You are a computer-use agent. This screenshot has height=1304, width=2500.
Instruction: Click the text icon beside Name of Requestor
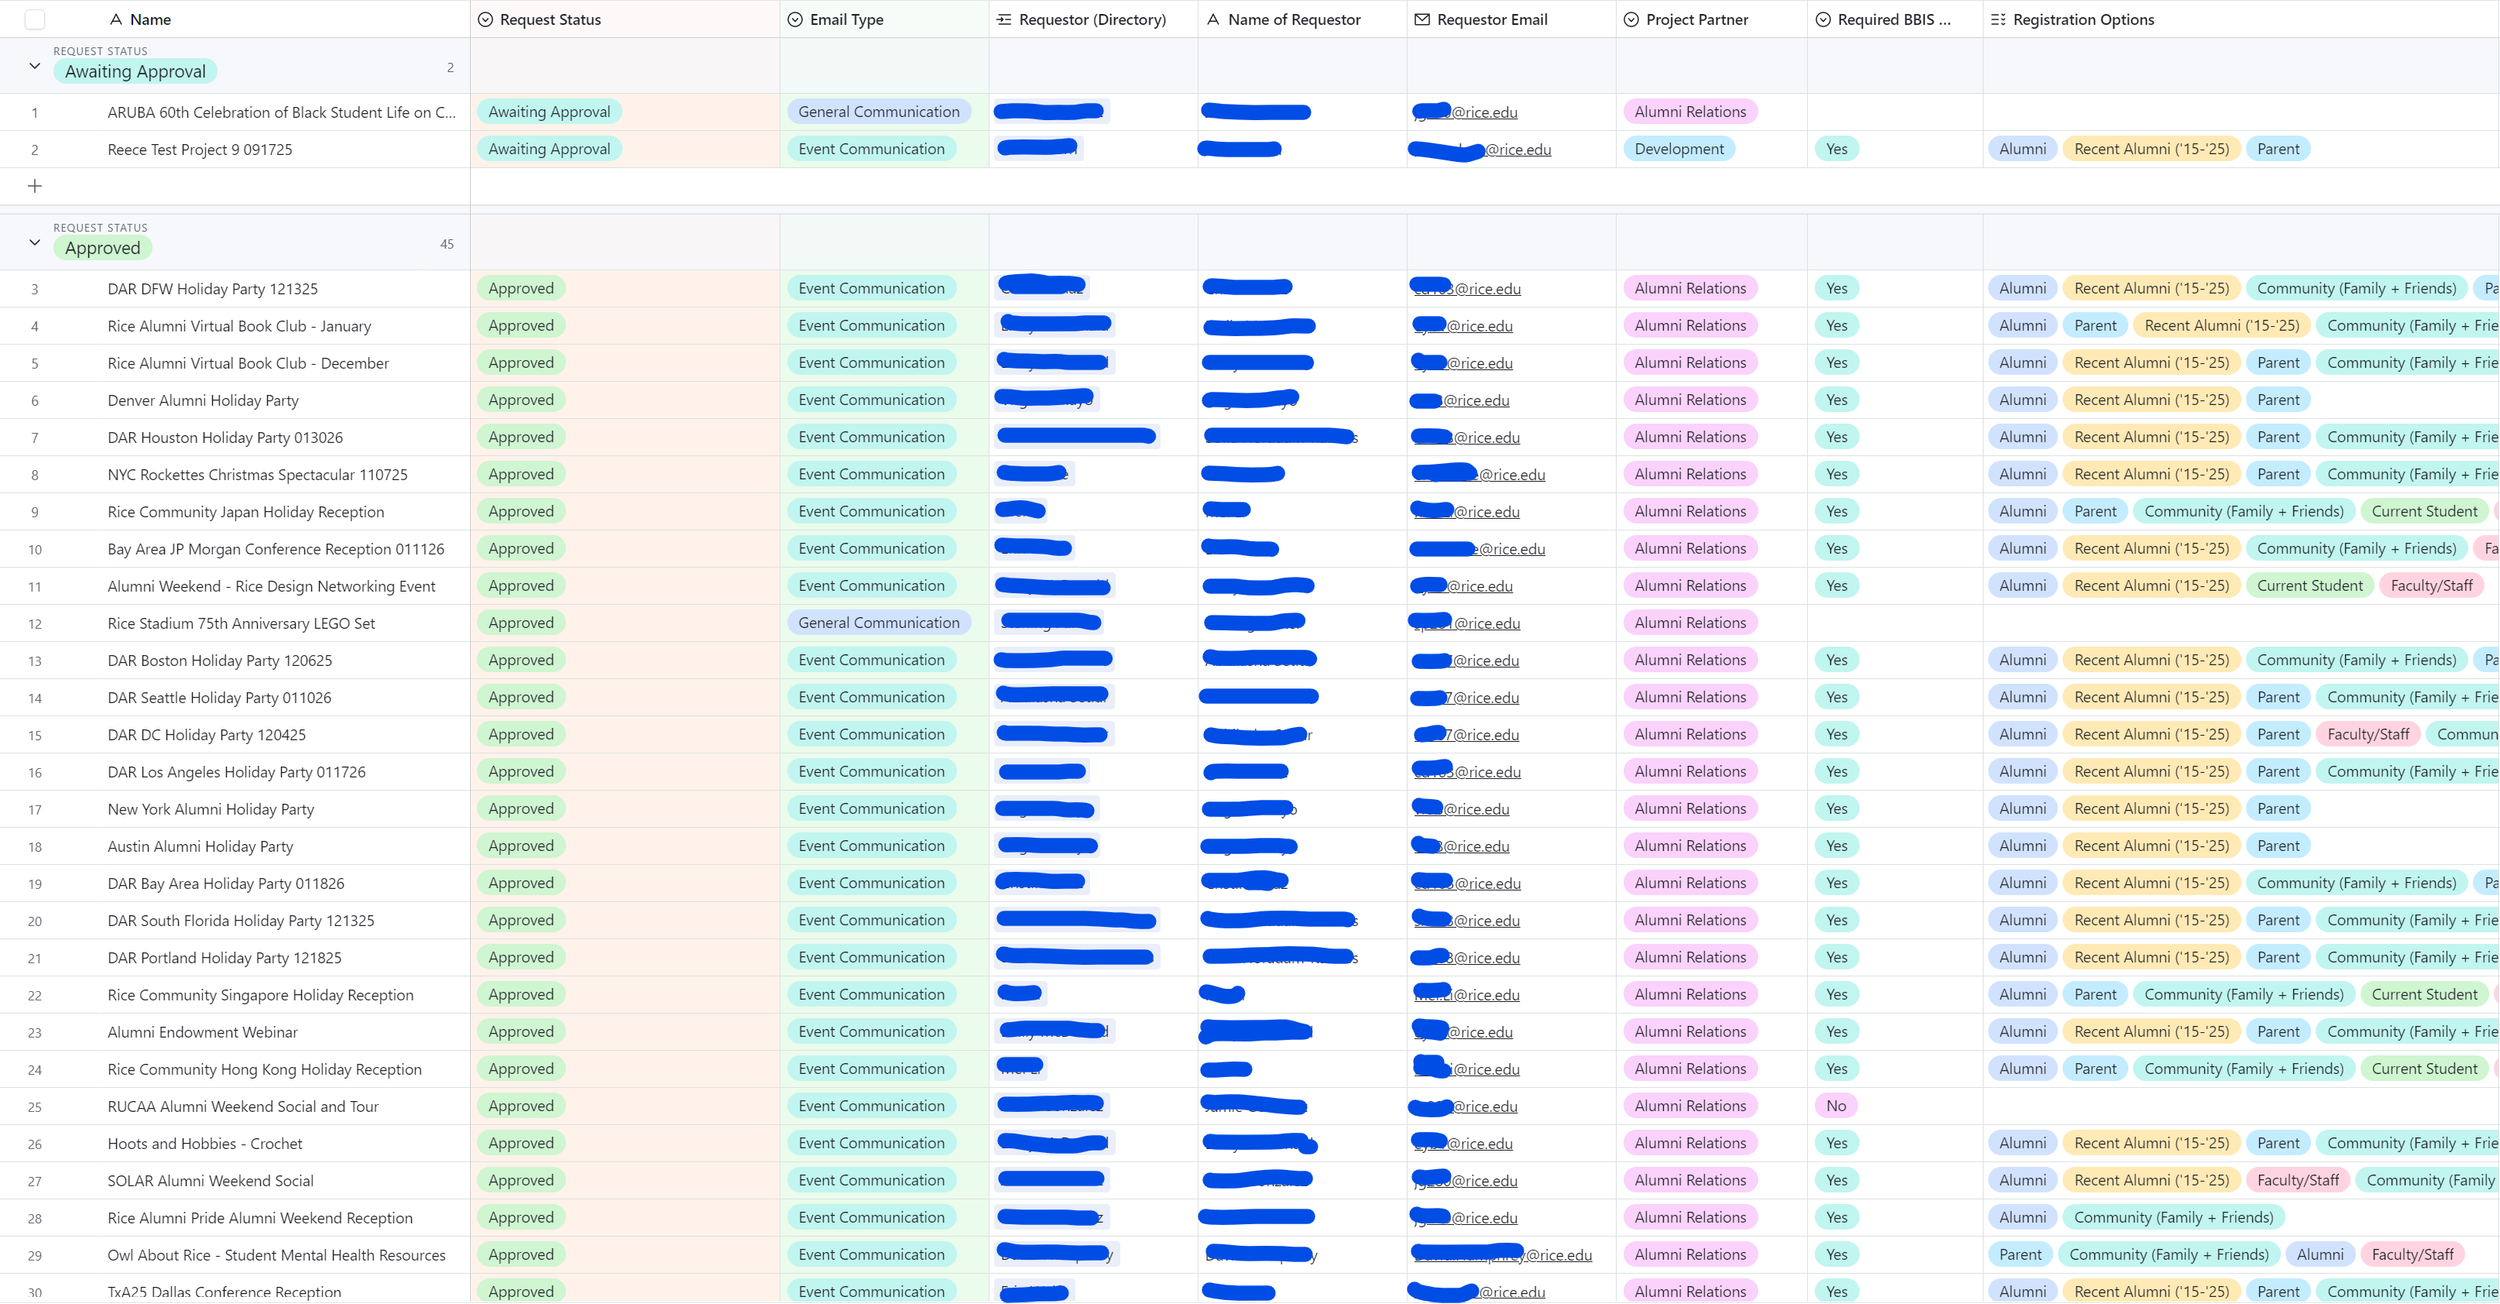point(1213,19)
